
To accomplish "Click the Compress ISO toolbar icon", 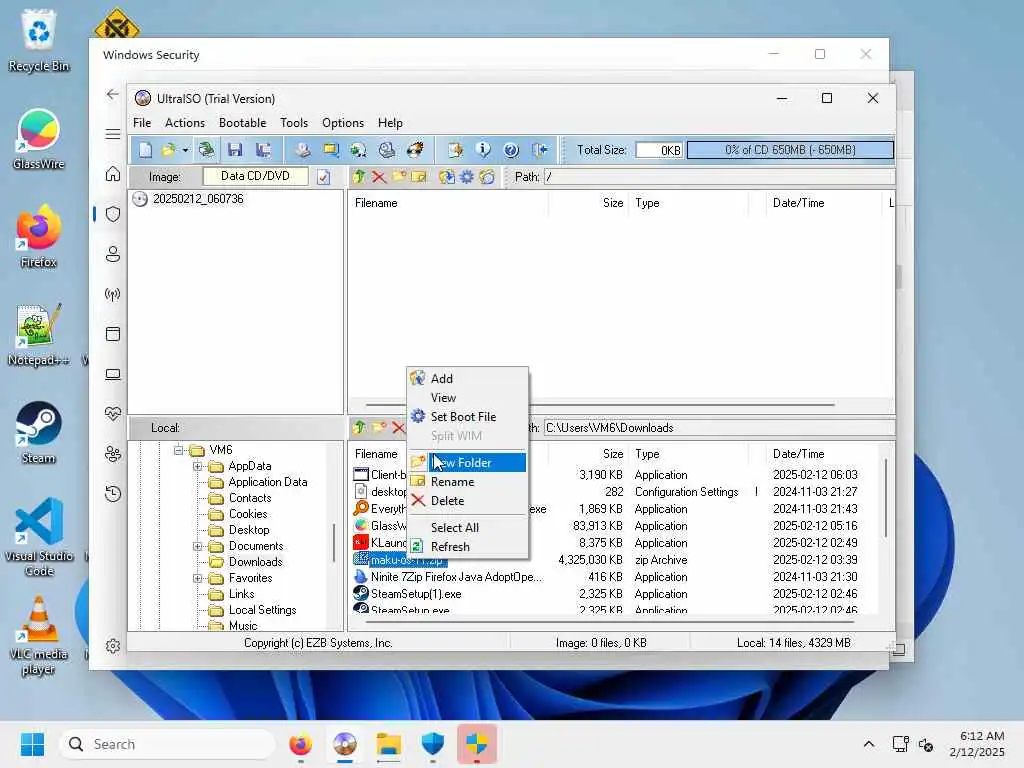I will coord(331,150).
